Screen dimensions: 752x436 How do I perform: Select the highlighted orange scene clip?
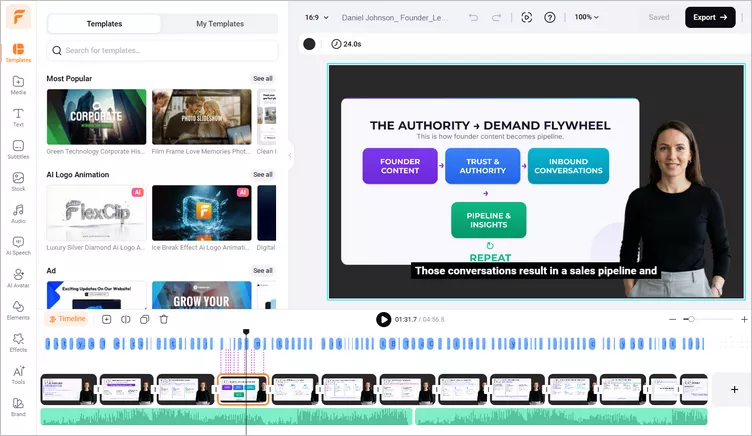[243, 389]
